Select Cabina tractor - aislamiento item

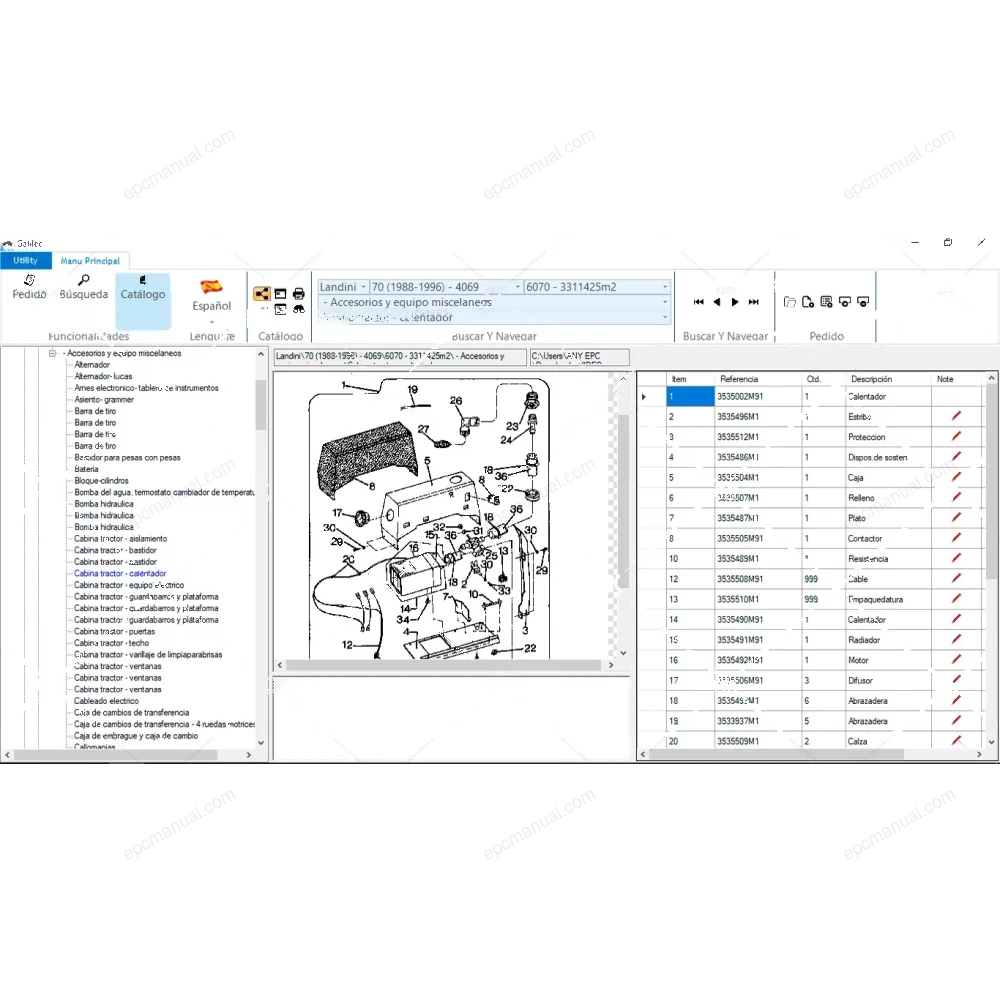(121, 538)
